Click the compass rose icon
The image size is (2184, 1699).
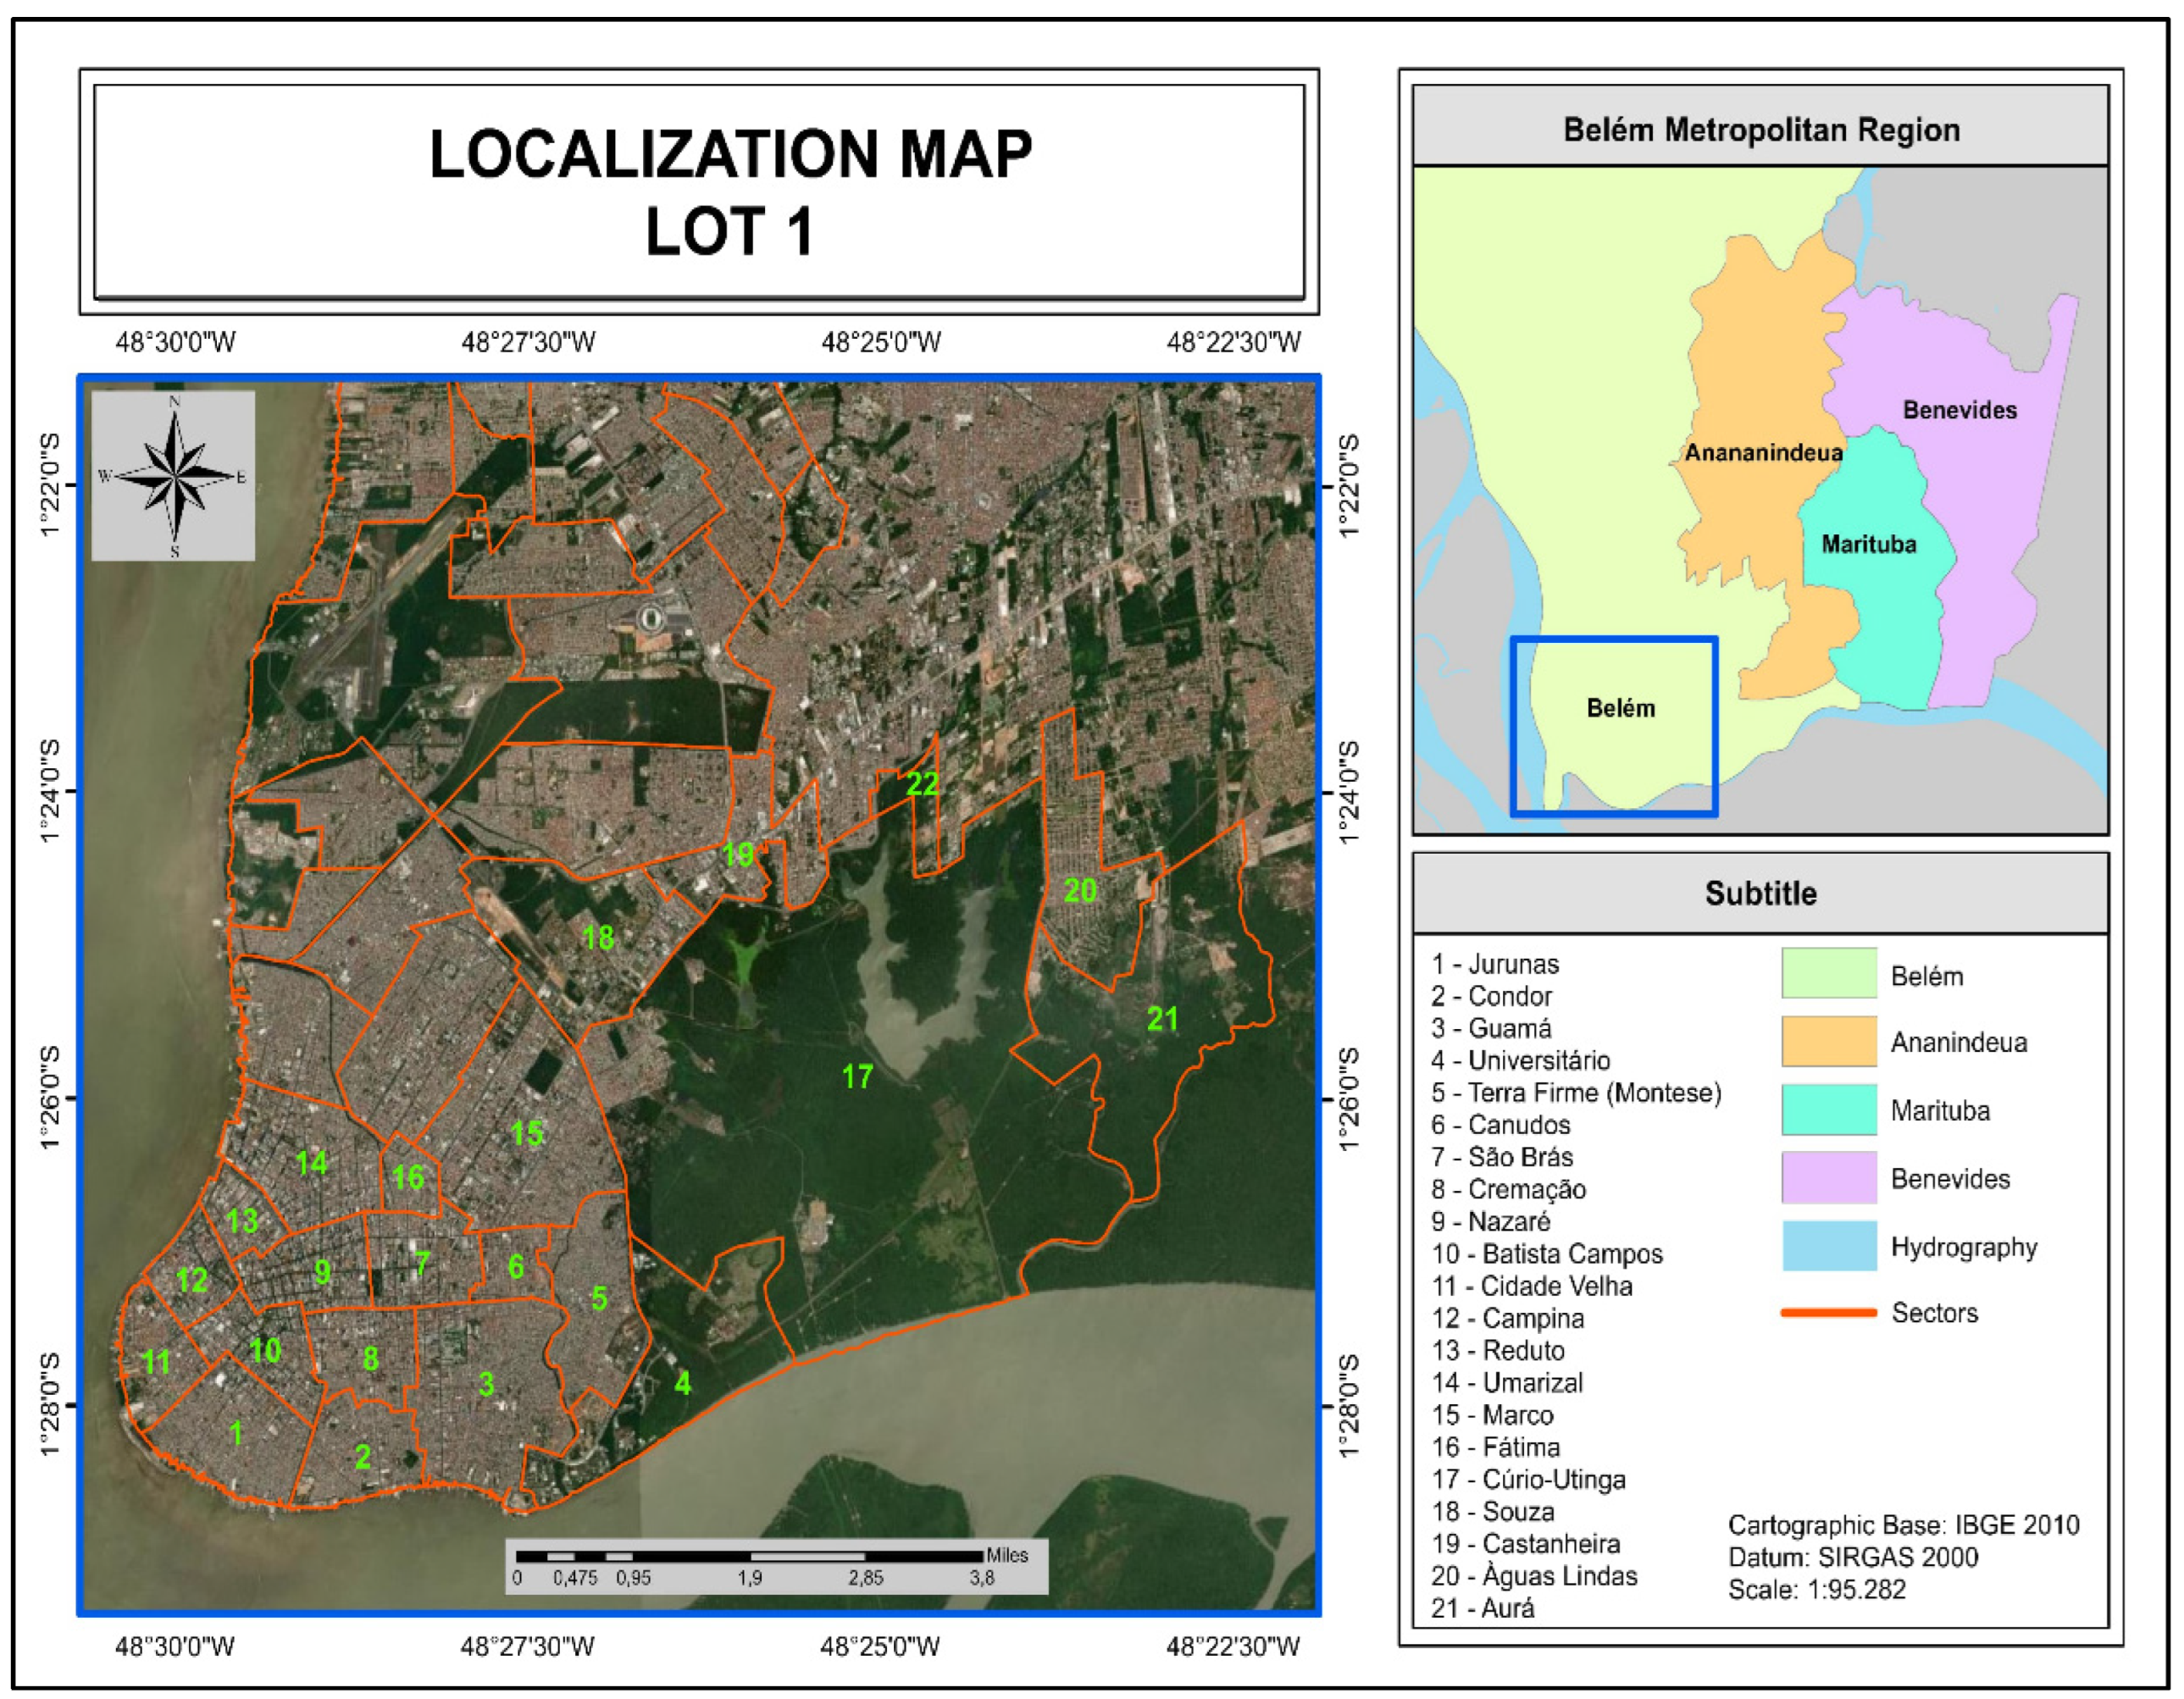point(174,476)
